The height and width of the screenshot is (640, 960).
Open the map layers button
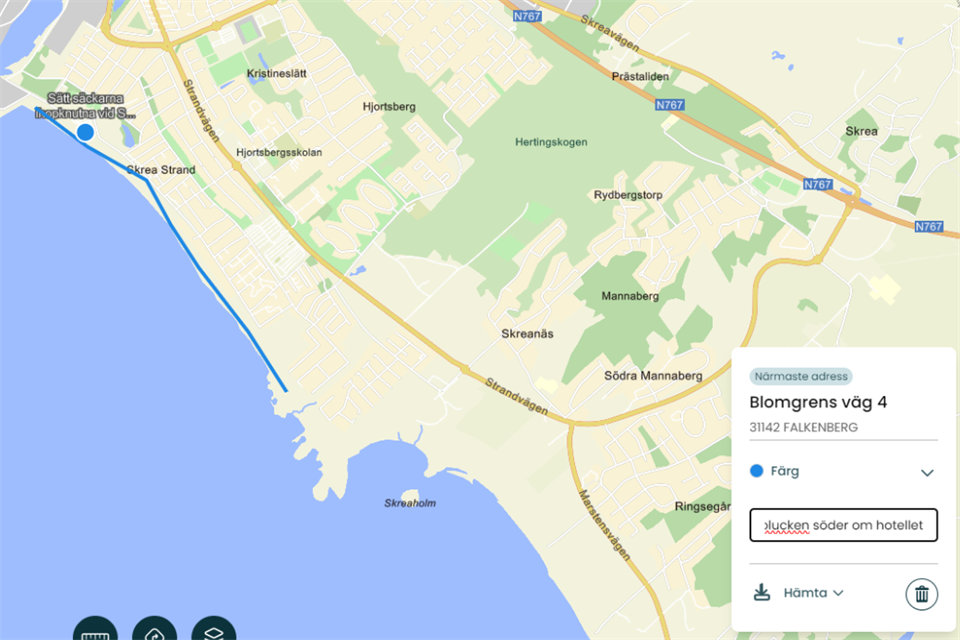pyautogui.click(x=214, y=631)
